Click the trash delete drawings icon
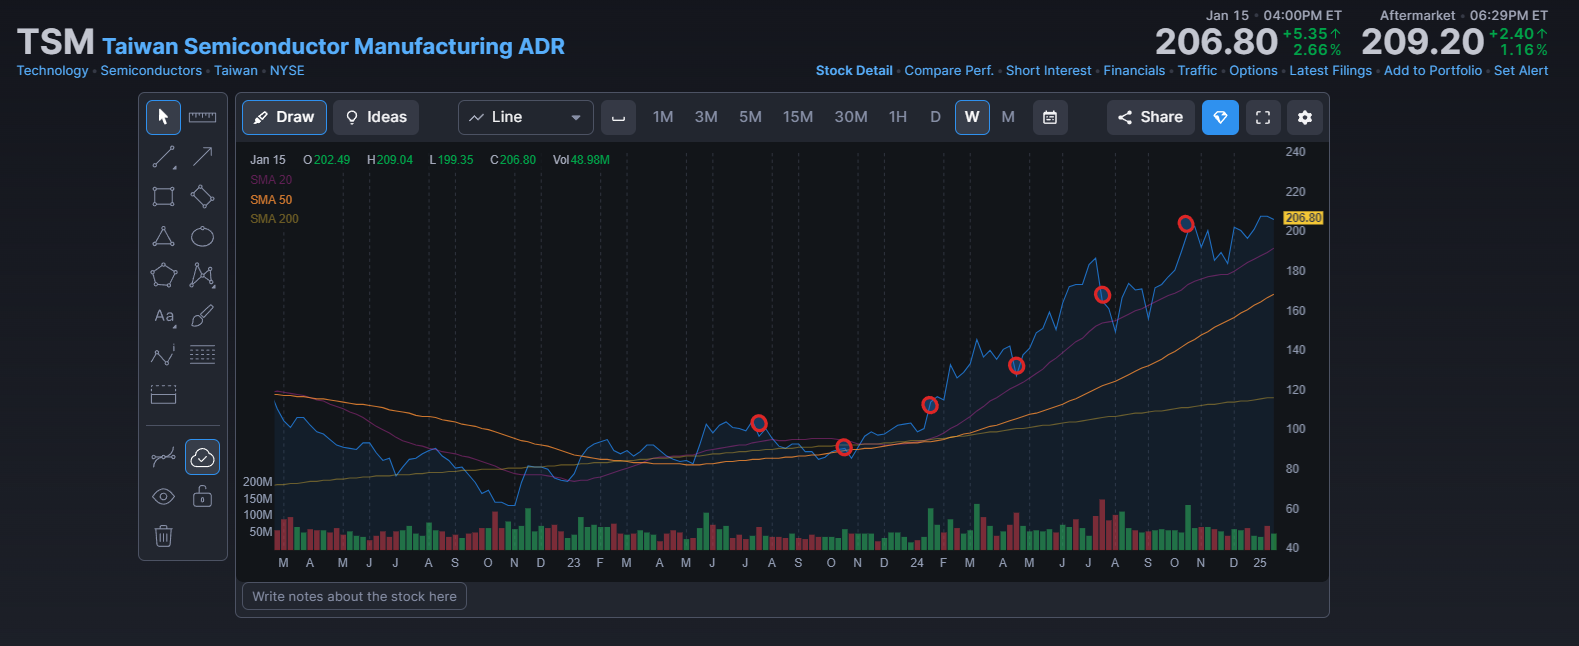 [x=163, y=536]
